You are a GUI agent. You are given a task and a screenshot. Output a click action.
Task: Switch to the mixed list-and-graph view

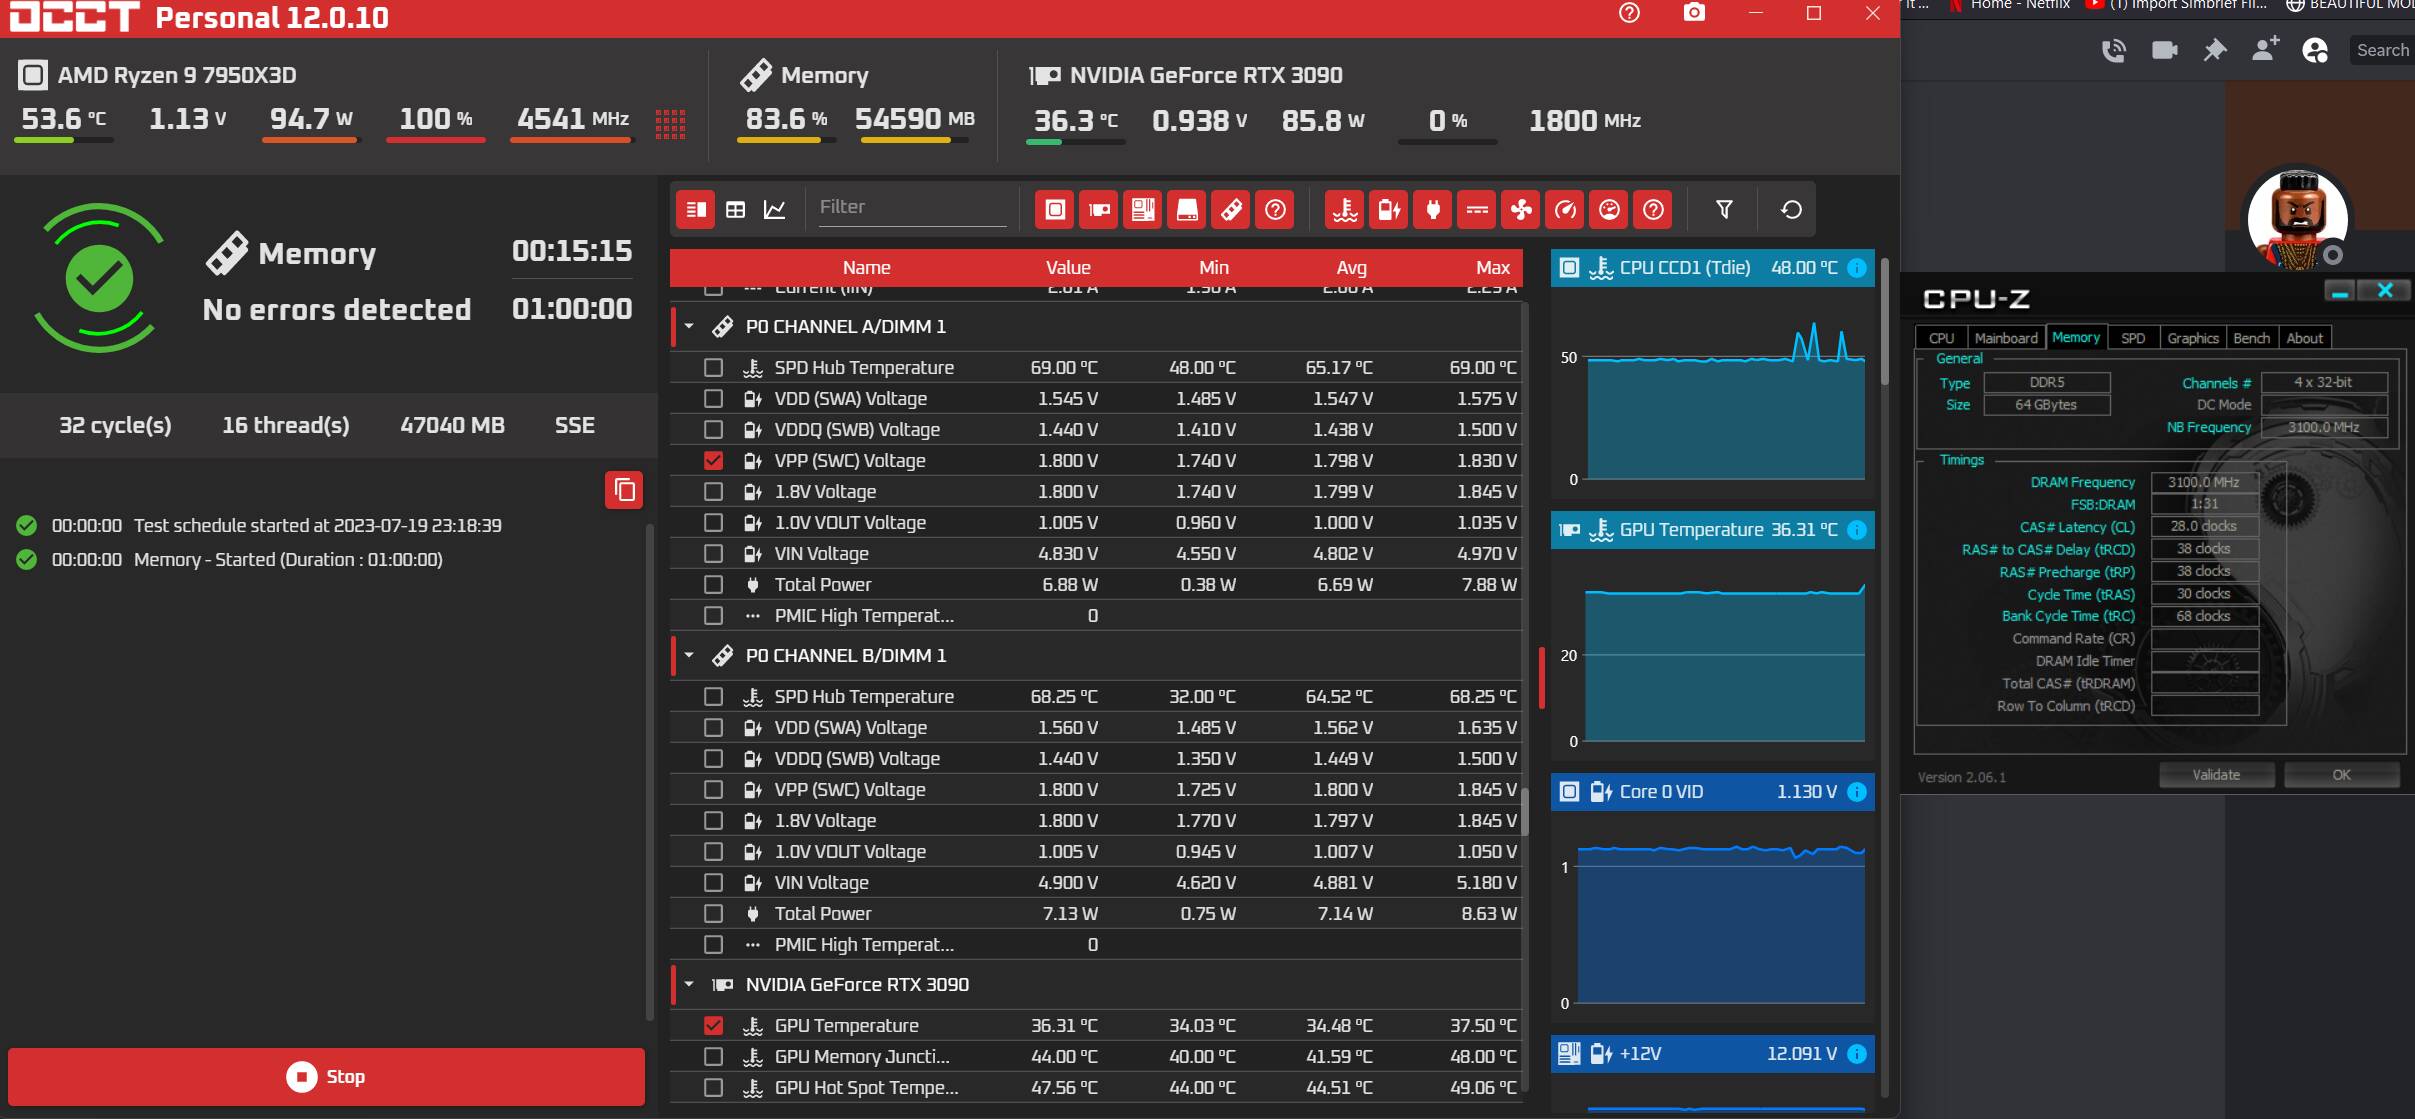(696, 209)
